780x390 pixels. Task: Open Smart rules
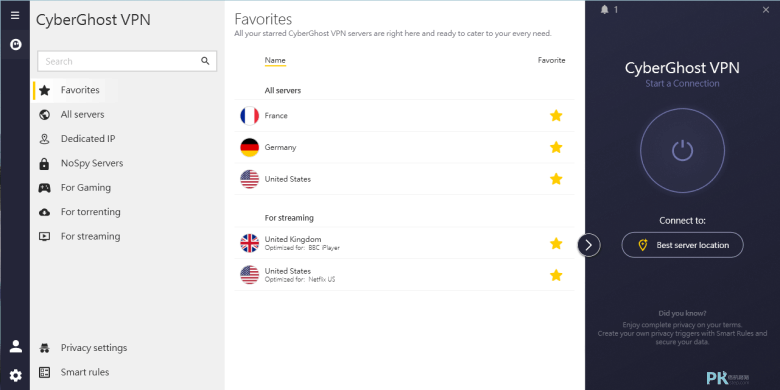pos(85,372)
